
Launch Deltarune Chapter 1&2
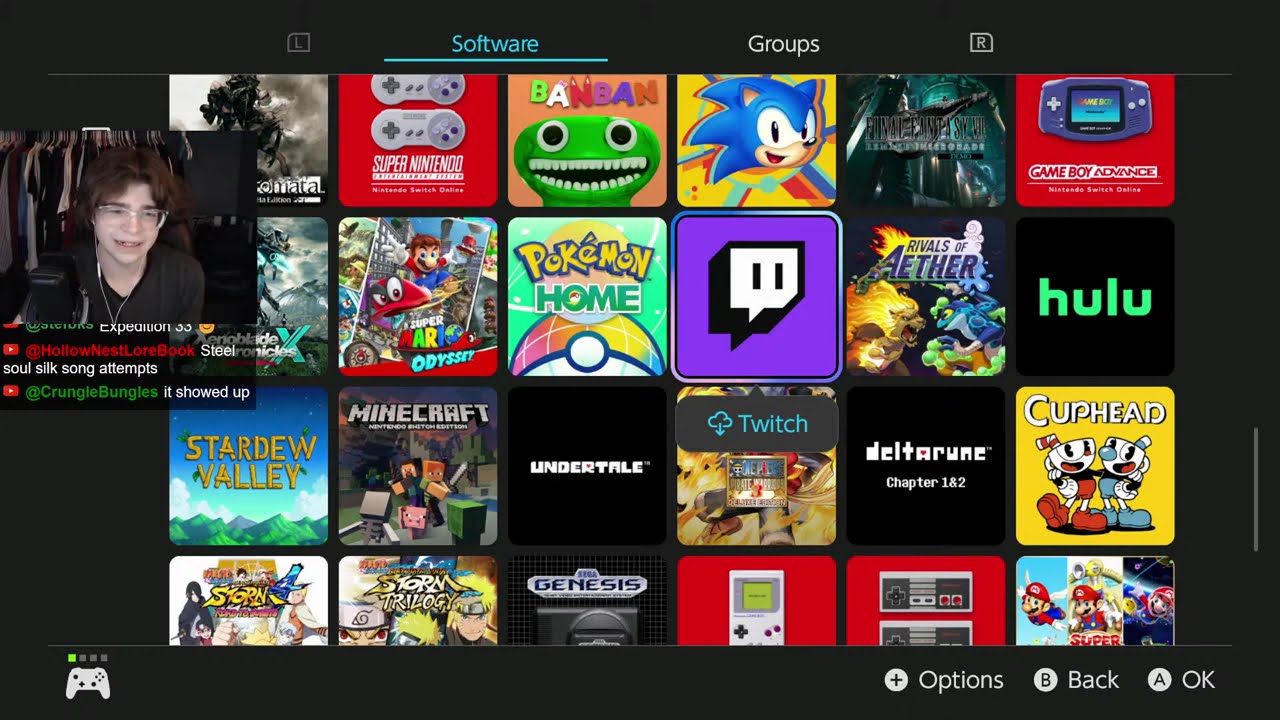[926, 466]
